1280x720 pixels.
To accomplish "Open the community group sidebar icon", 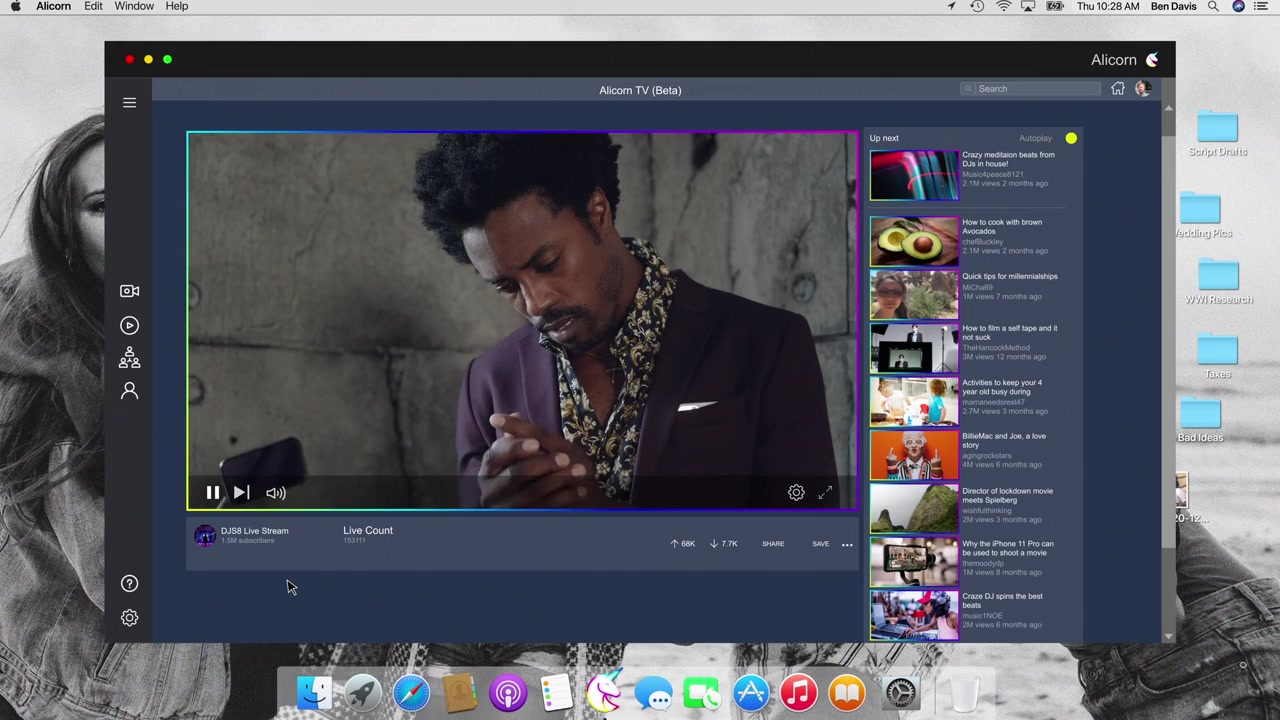I will coord(129,358).
